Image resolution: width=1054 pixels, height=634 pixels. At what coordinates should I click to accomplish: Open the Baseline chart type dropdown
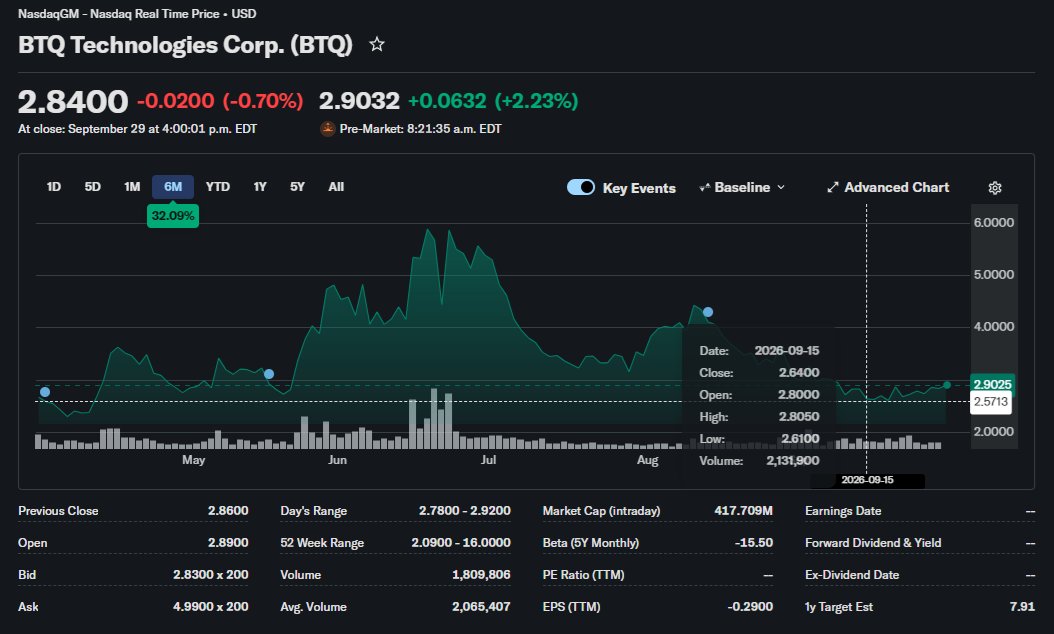pos(742,188)
